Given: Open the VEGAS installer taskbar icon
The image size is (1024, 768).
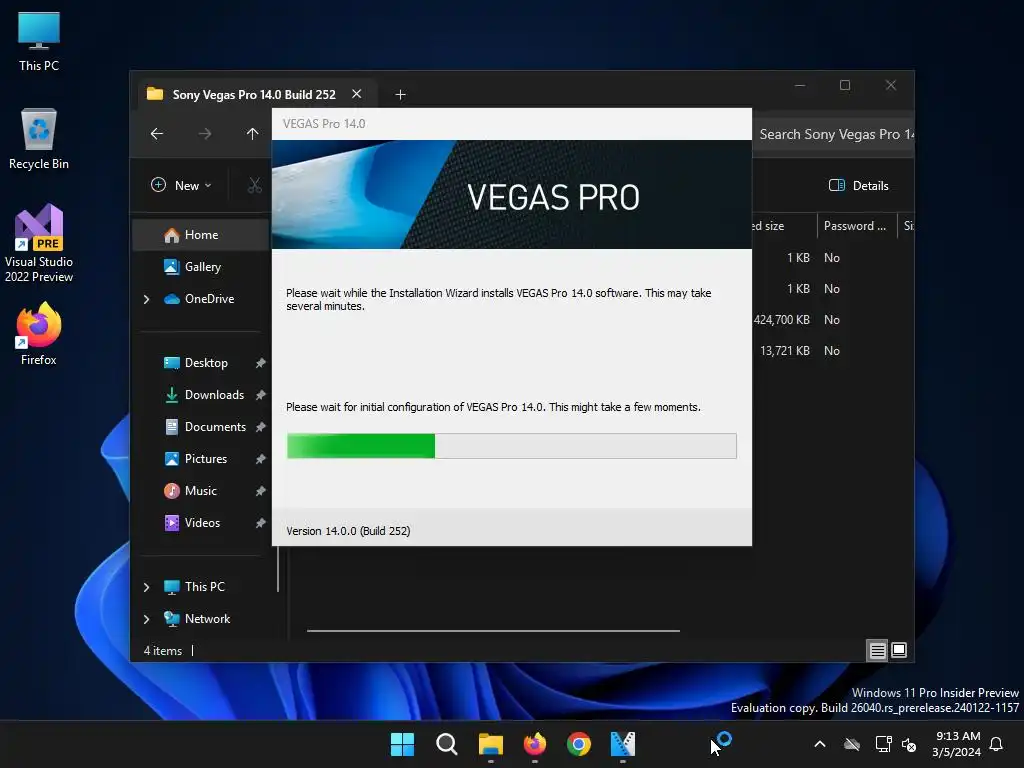Looking at the screenshot, I should point(622,744).
